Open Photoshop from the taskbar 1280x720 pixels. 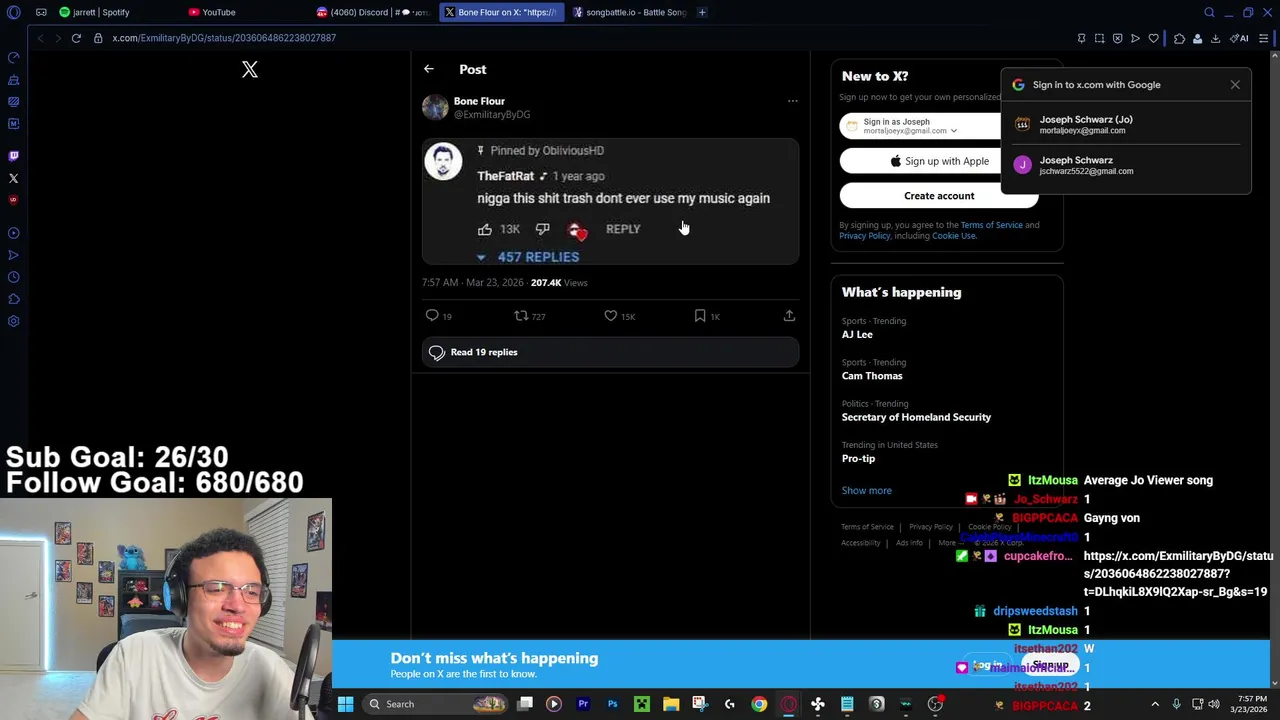[612, 704]
